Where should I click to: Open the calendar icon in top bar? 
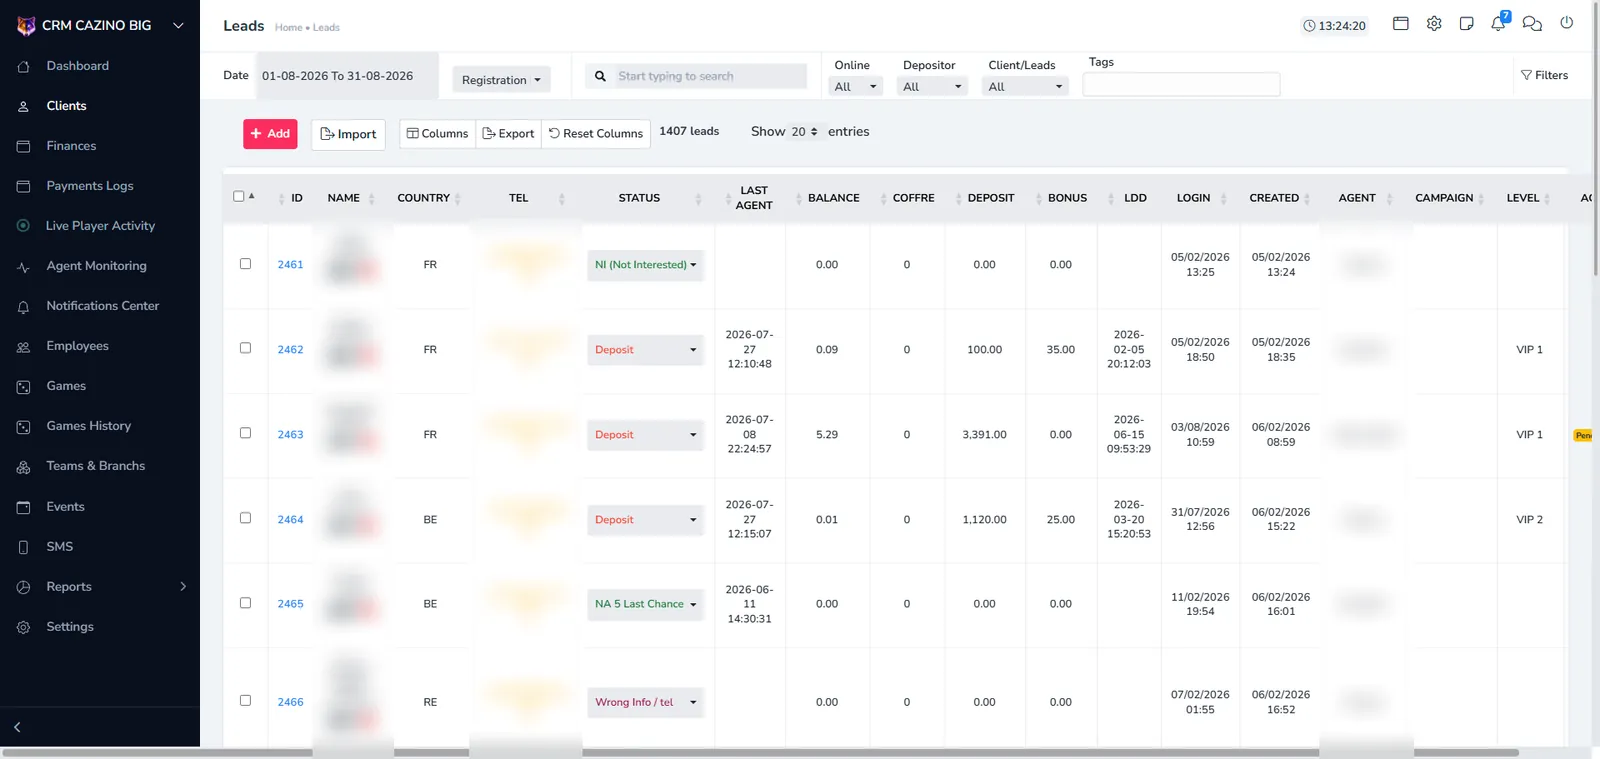(1401, 23)
